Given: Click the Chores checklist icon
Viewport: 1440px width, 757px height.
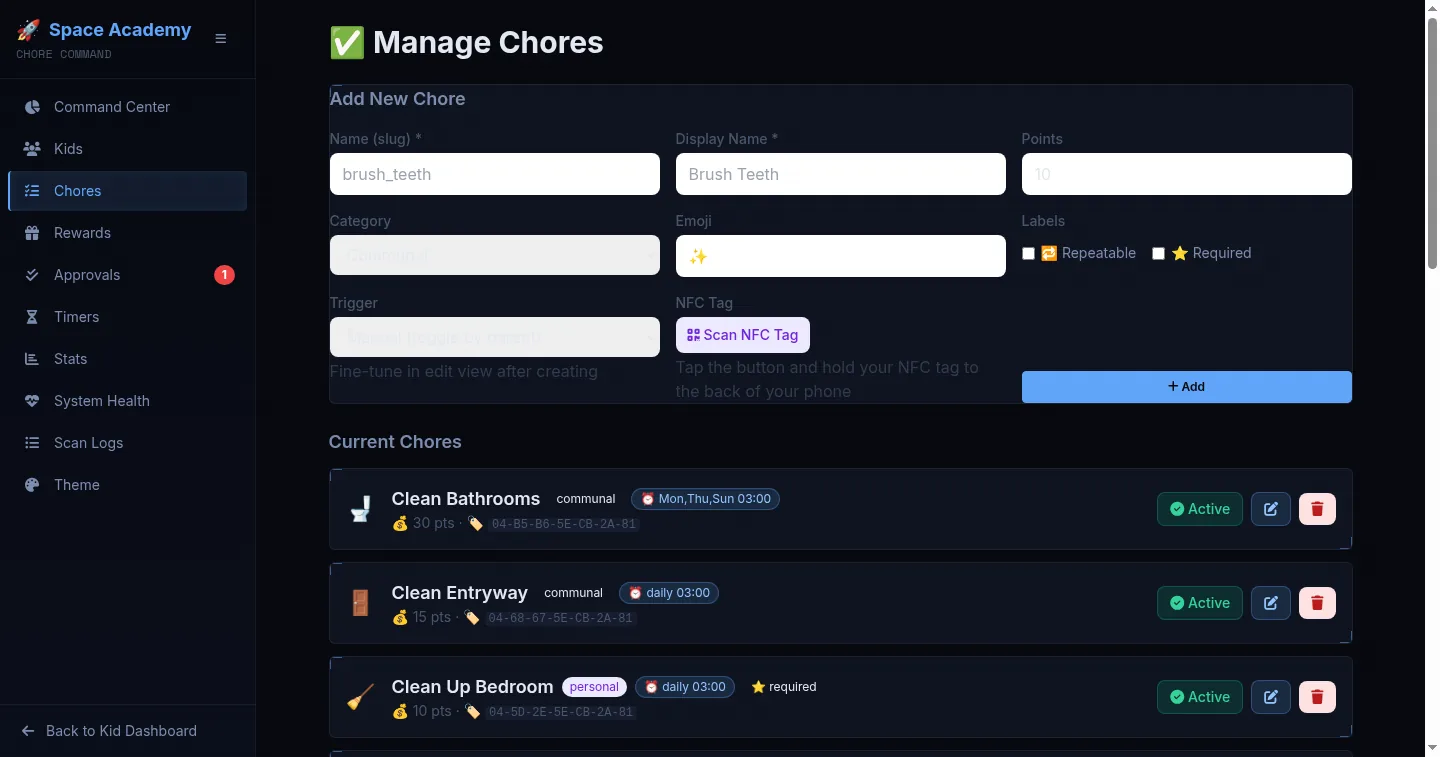Looking at the screenshot, I should coord(32,191).
